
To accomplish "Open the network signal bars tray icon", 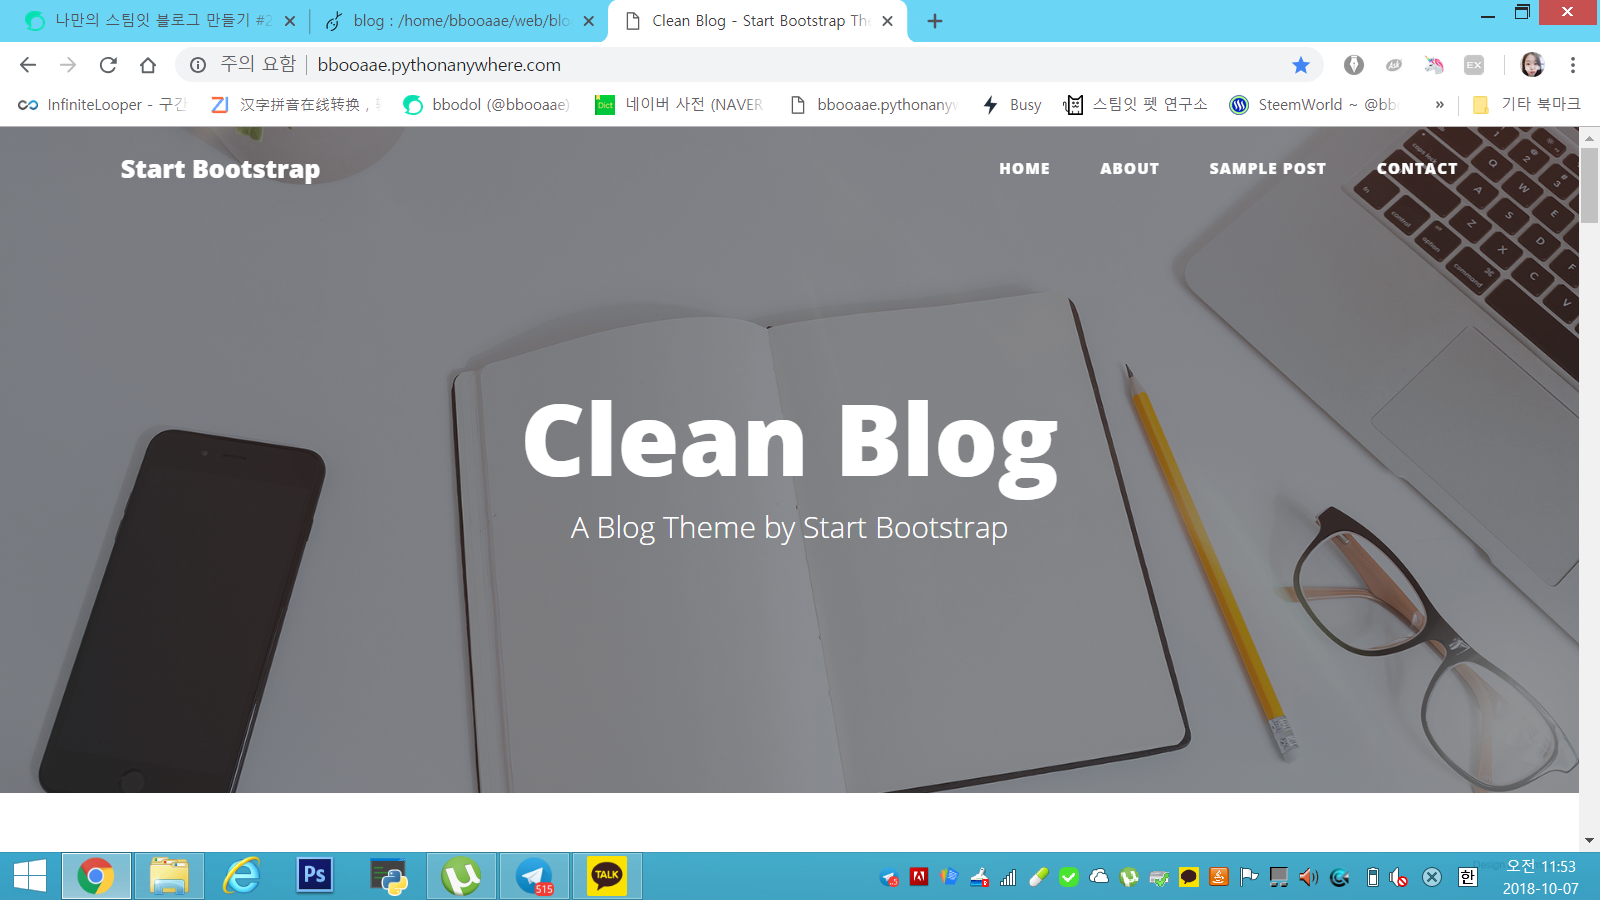I will [x=1009, y=877].
